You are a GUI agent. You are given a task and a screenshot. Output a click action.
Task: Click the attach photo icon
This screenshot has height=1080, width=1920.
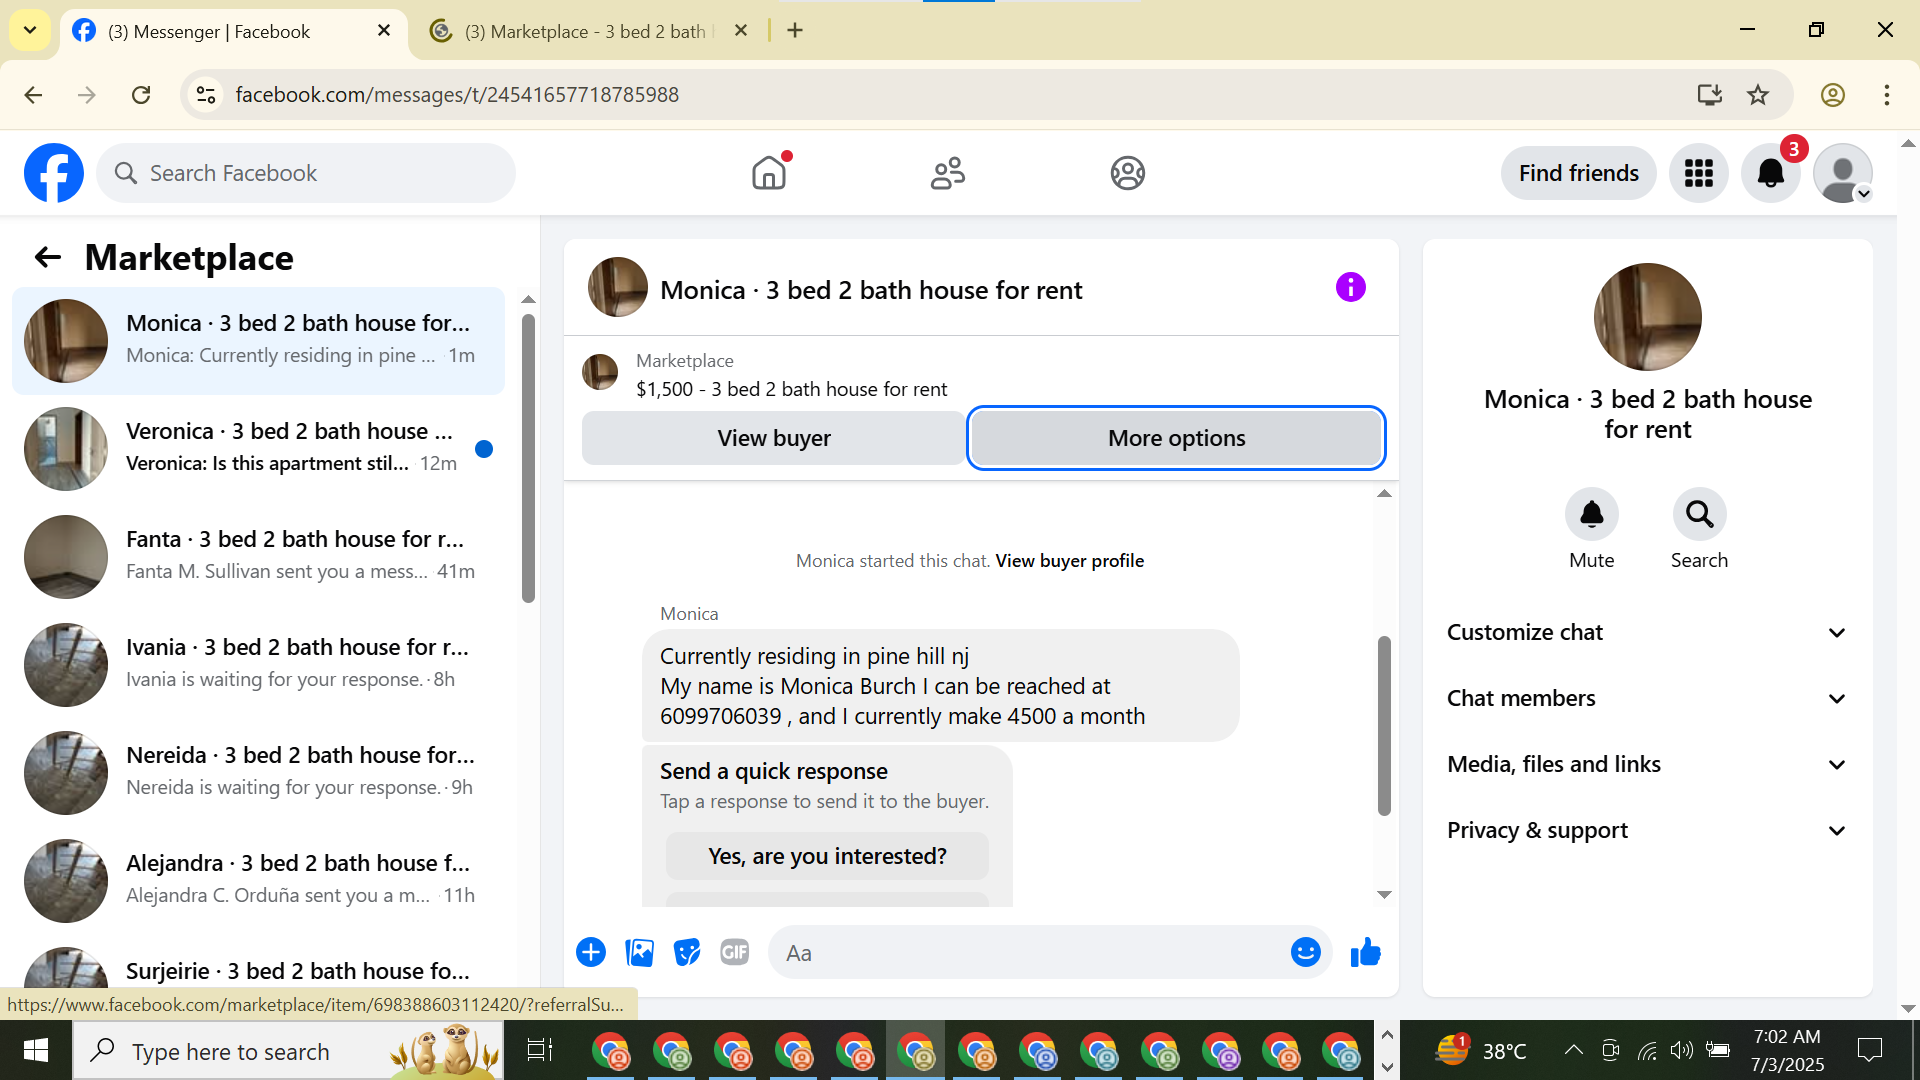point(639,952)
